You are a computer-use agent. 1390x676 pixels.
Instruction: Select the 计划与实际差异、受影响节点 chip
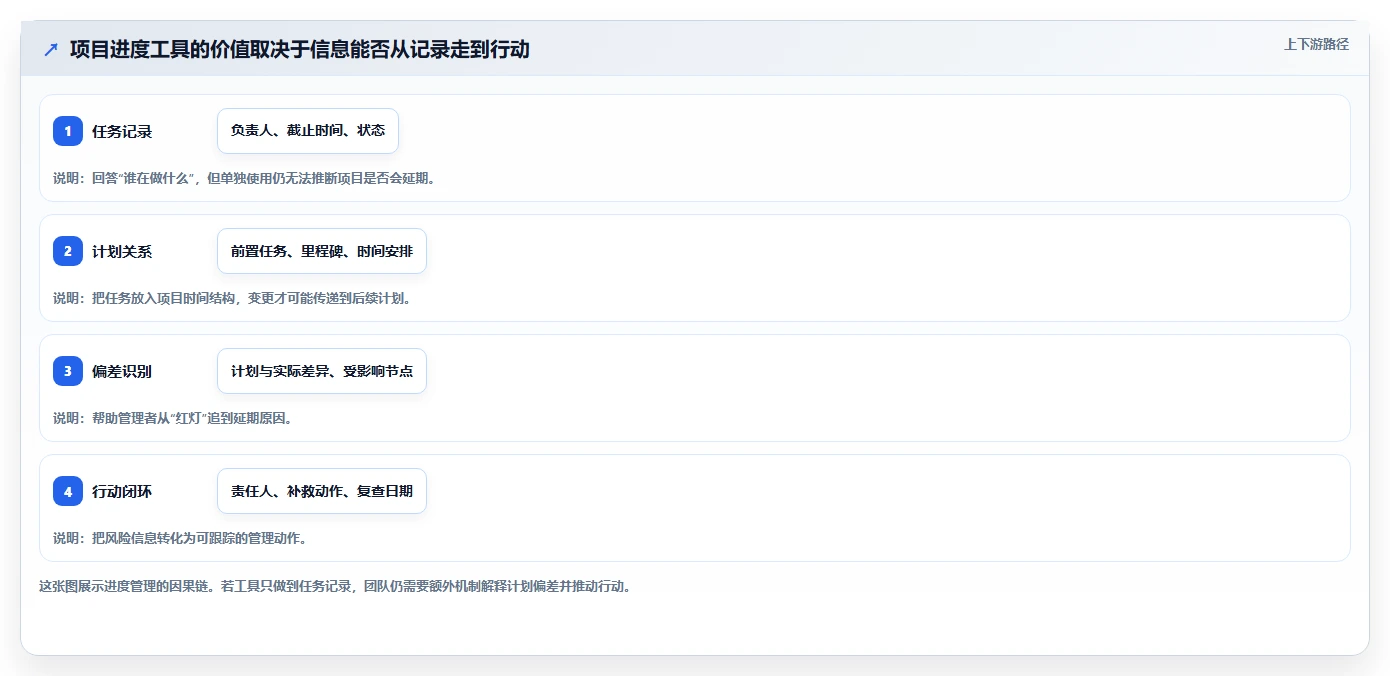pos(322,371)
